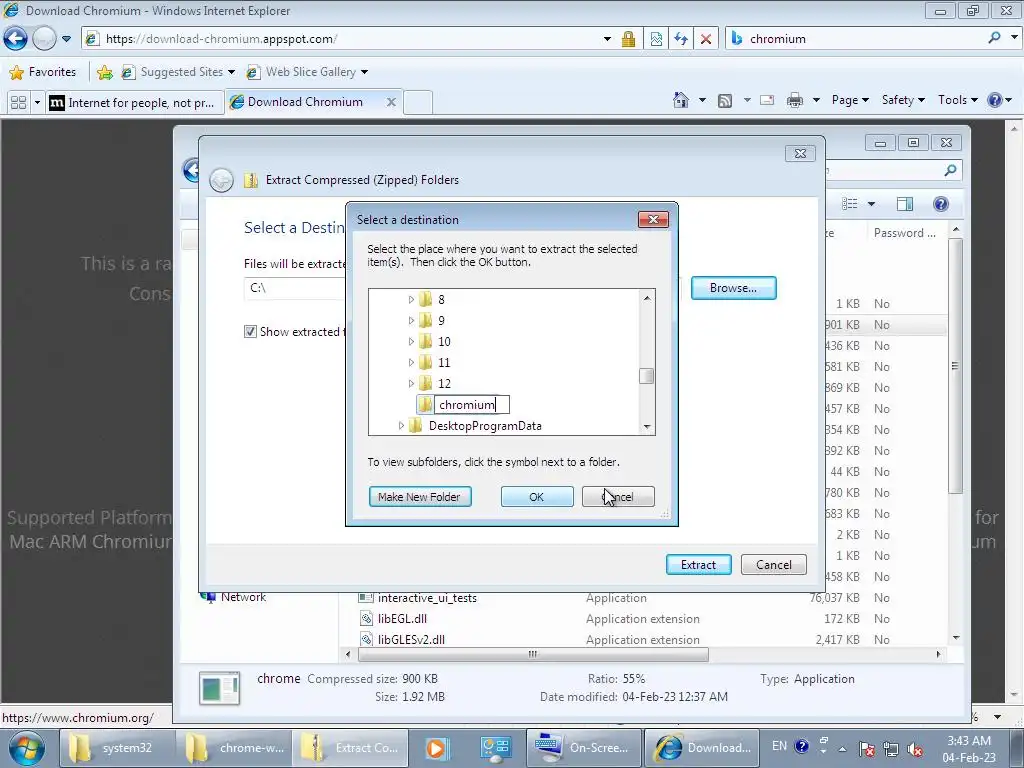The height and width of the screenshot is (768, 1024).
Task: Open the Tools menu
Action: point(957,100)
